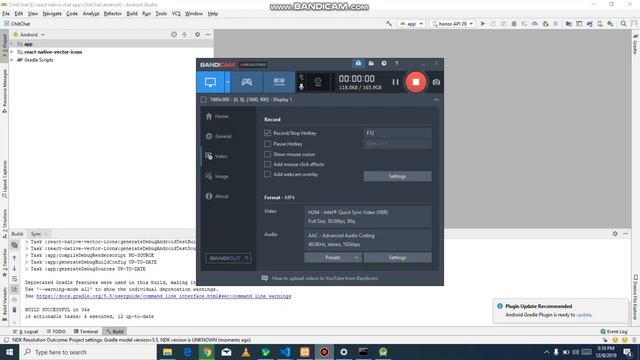
Task: Click update link in plugin notification
Action: pyautogui.click(x=584, y=315)
